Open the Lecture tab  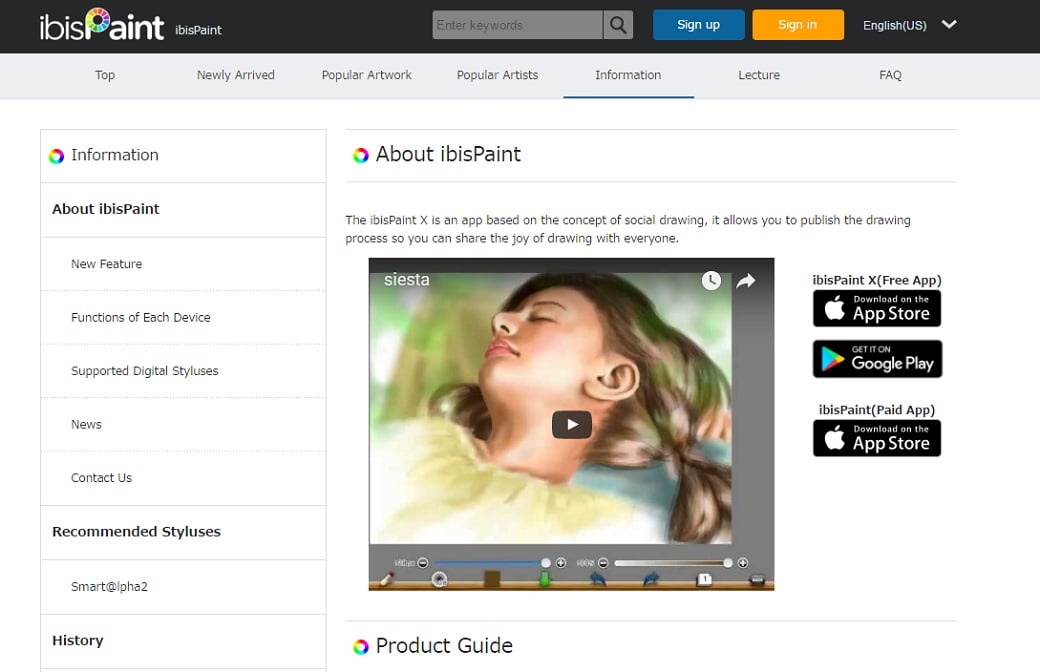pyautogui.click(x=758, y=75)
